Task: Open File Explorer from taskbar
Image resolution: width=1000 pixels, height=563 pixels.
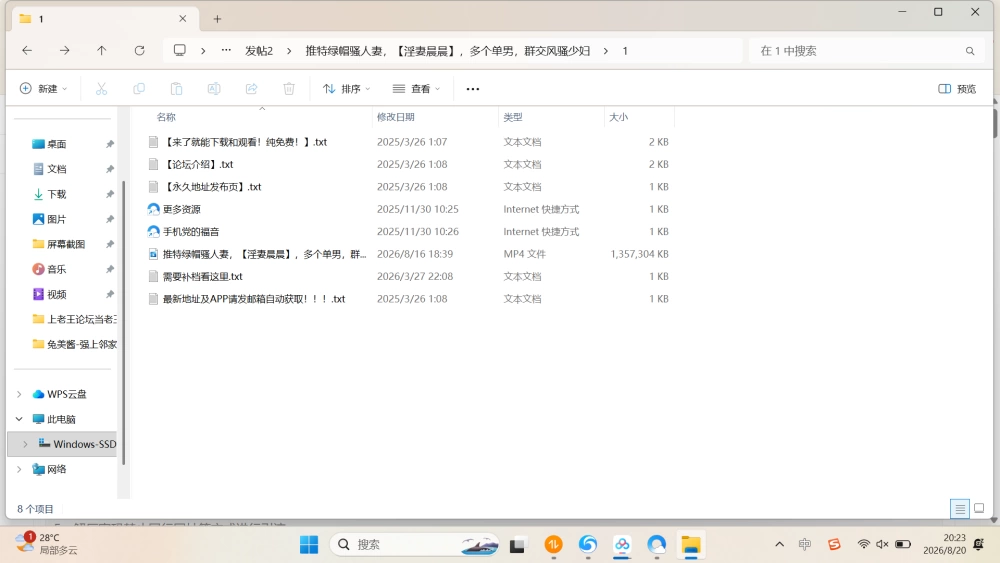Action: pyautogui.click(x=691, y=545)
